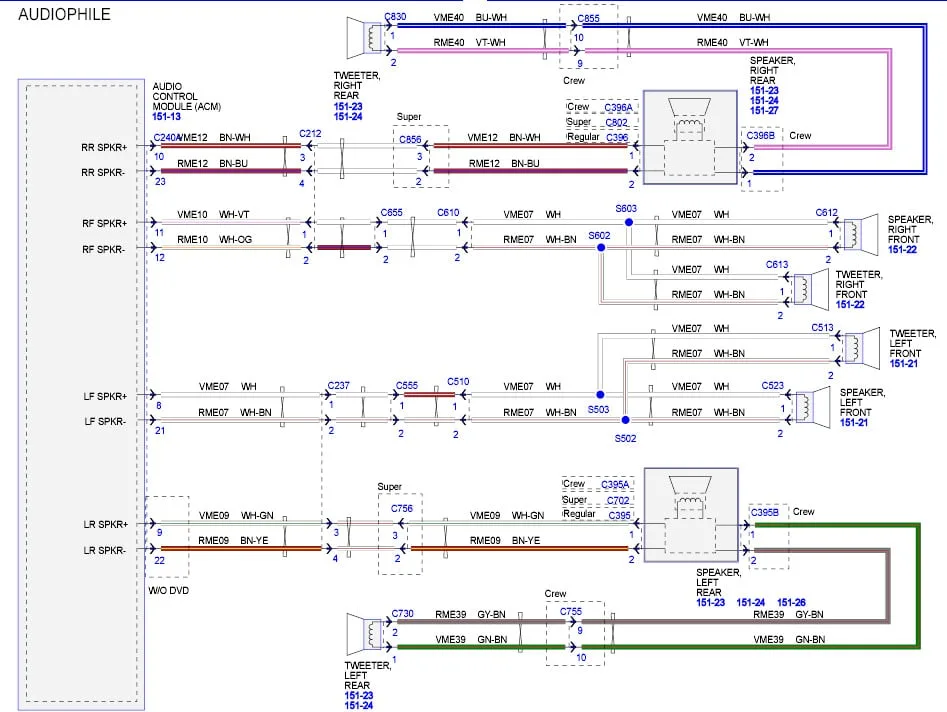Click connector label C396B
The width and height of the screenshot is (947, 712).
click(x=760, y=136)
